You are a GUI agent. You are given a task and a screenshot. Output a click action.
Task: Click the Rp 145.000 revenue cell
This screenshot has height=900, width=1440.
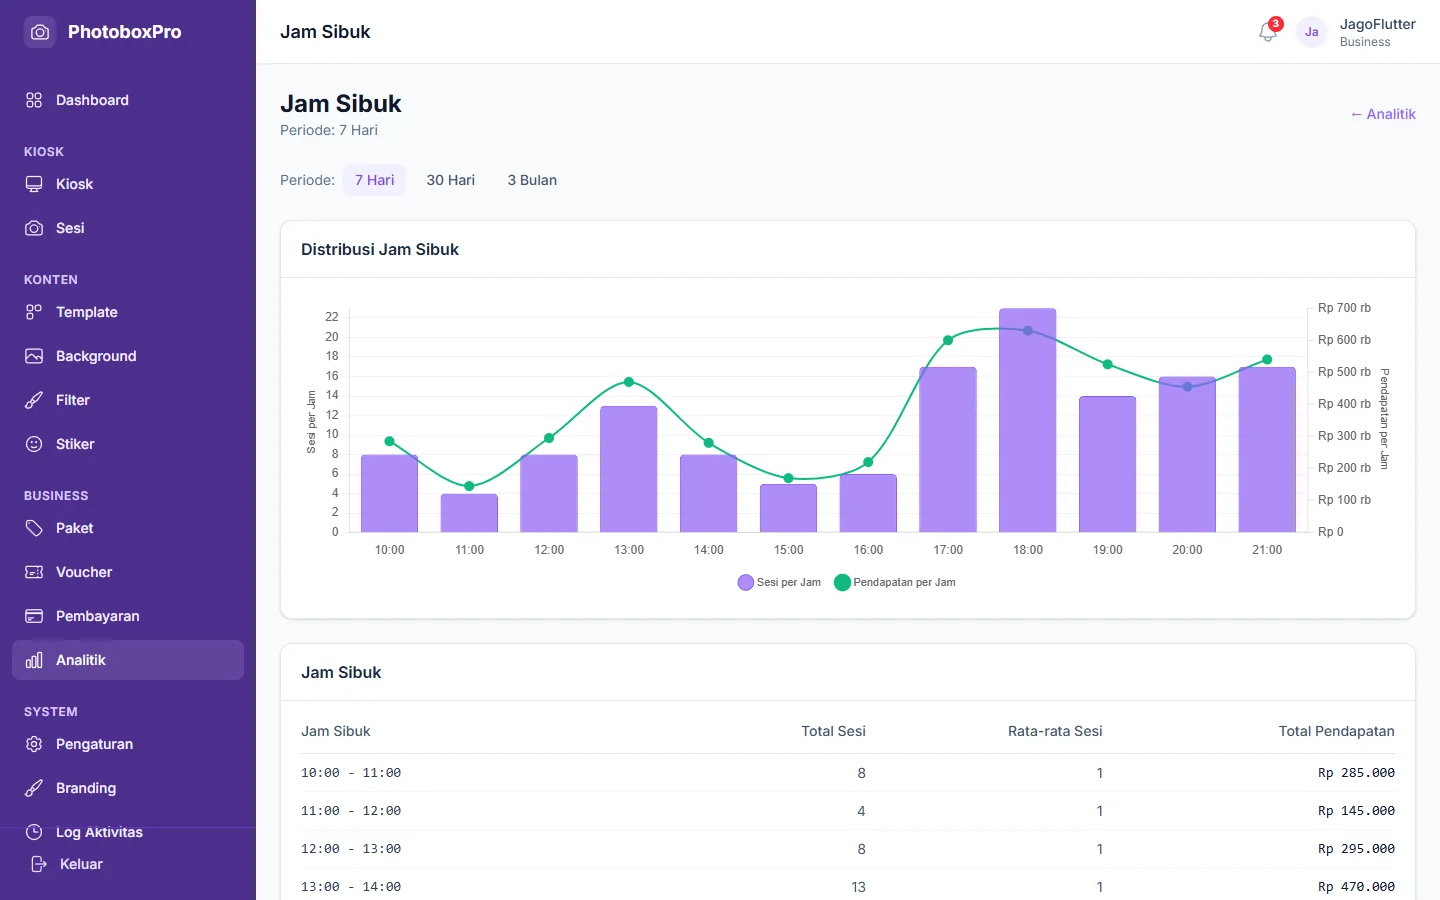coord(1356,811)
